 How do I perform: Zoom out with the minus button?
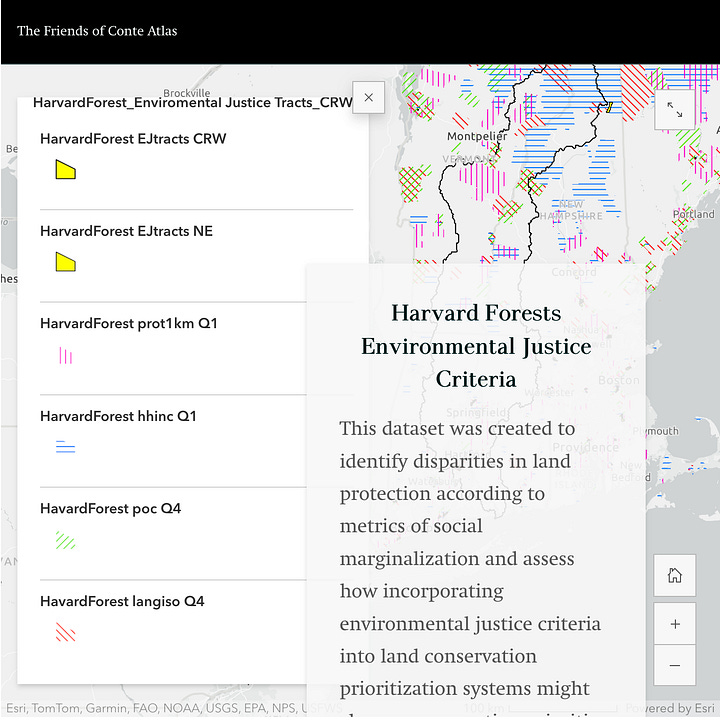[674, 665]
